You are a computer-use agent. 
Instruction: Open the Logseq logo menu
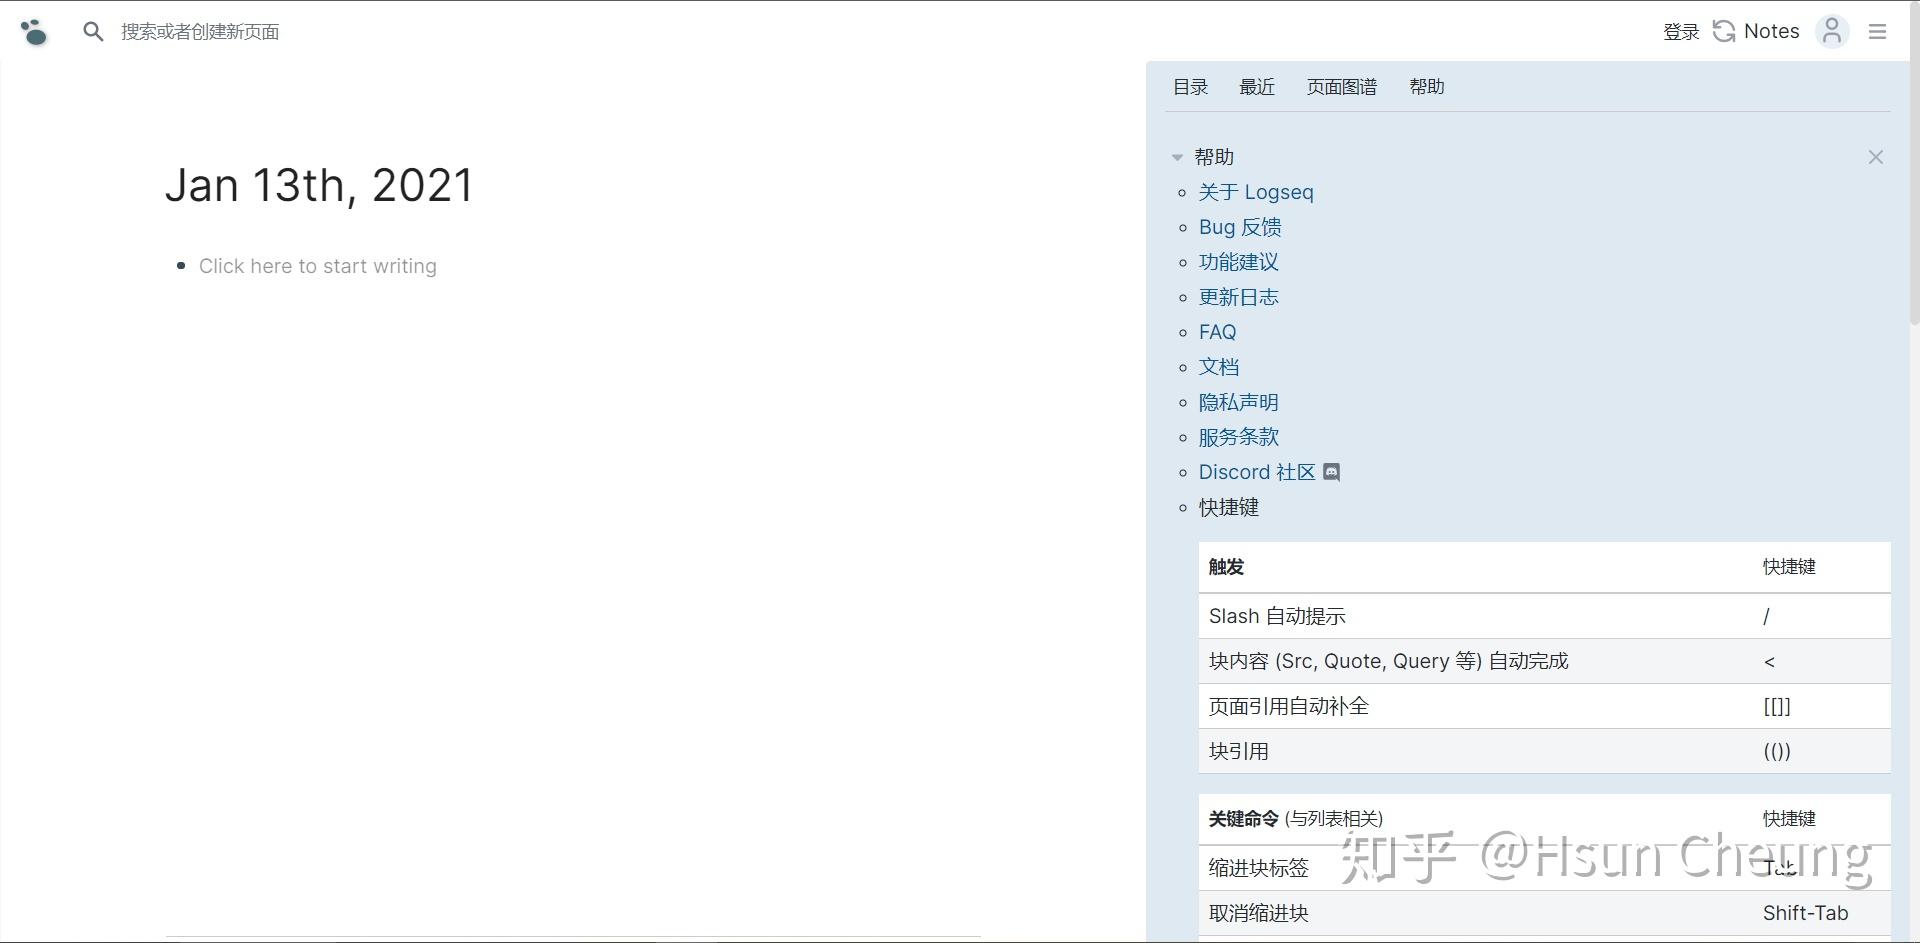point(34,31)
